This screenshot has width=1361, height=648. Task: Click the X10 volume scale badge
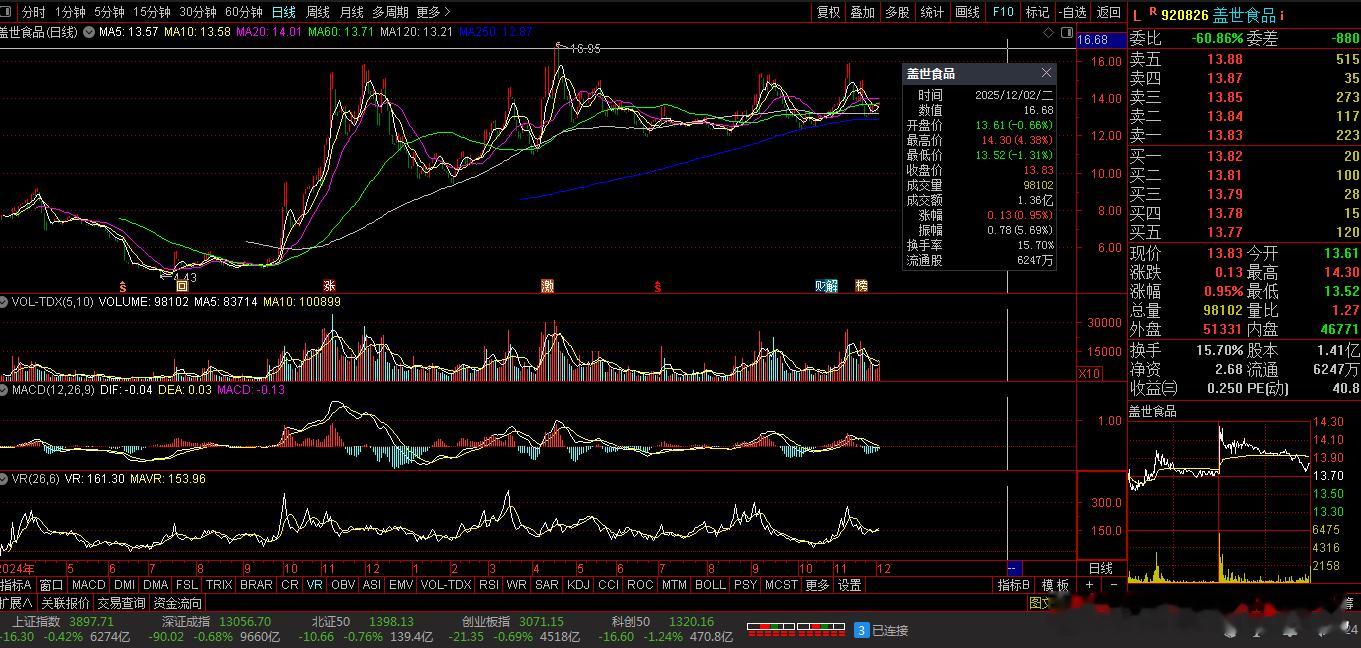pos(1089,373)
